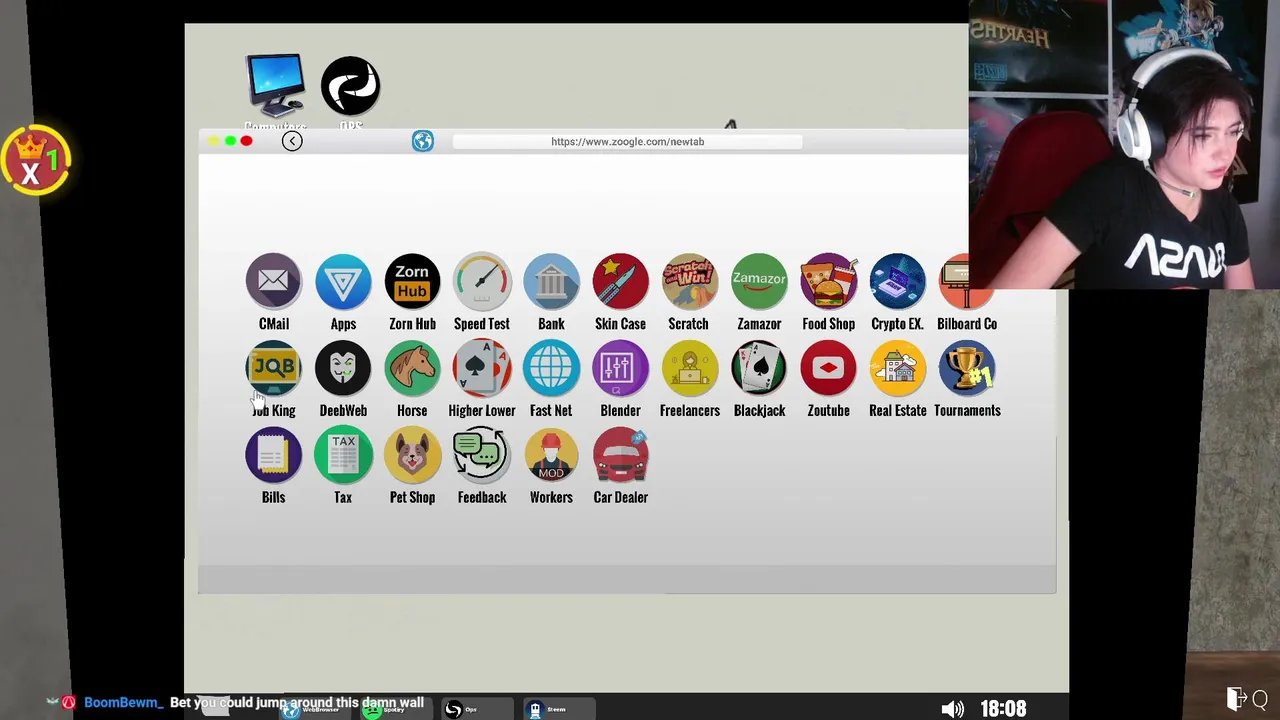The width and height of the screenshot is (1280, 720).
Task: Open the Tax calculator icon
Action: pyautogui.click(x=343, y=455)
